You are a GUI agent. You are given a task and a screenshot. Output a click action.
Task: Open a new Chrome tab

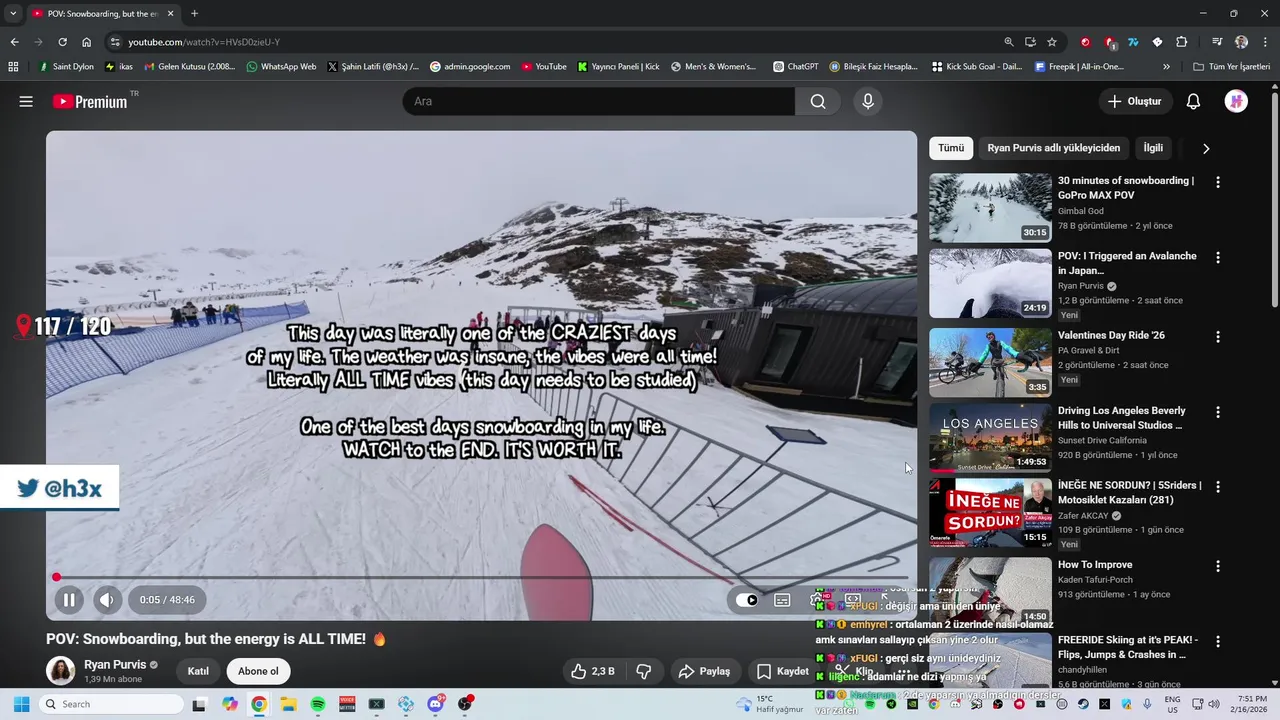[194, 13]
